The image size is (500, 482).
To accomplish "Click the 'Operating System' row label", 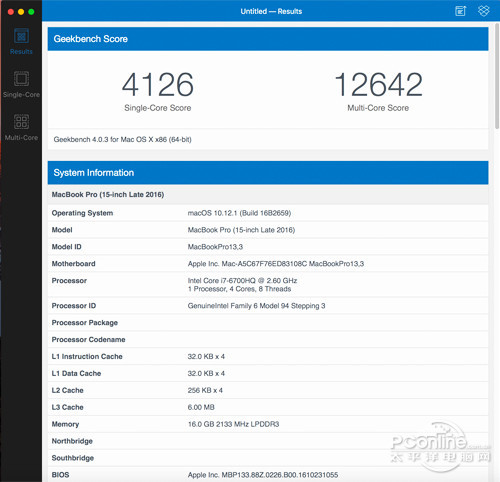I will click(x=82, y=213).
